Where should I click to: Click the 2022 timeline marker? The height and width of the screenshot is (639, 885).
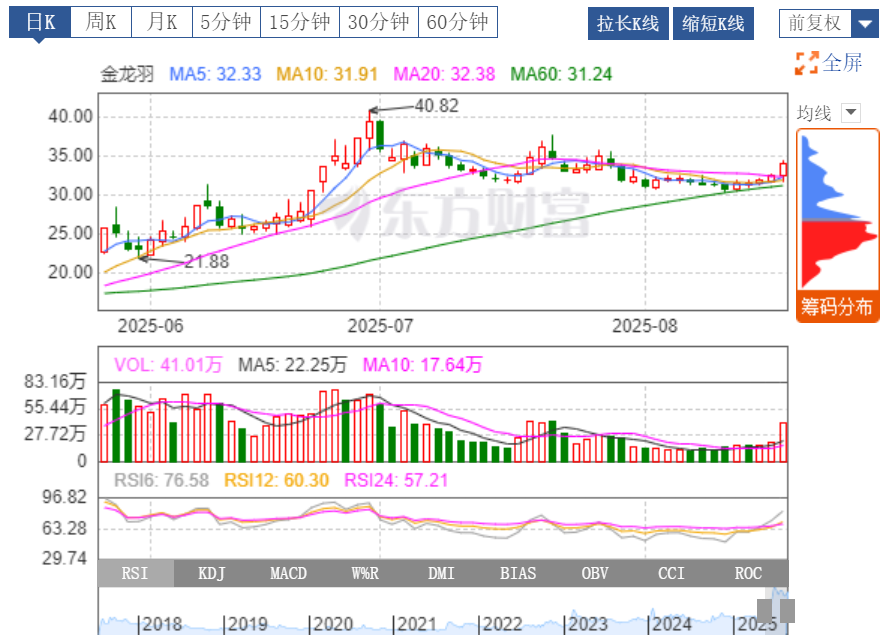click(502, 624)
